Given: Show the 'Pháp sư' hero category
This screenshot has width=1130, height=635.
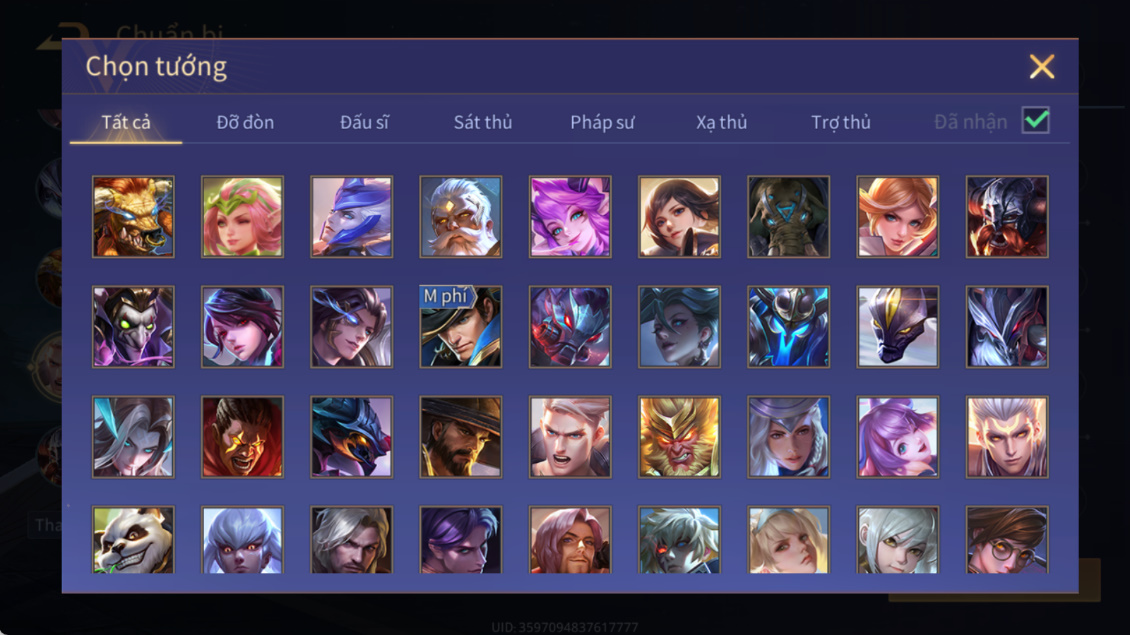Looking at the screenshot, I should click(602, 122).
